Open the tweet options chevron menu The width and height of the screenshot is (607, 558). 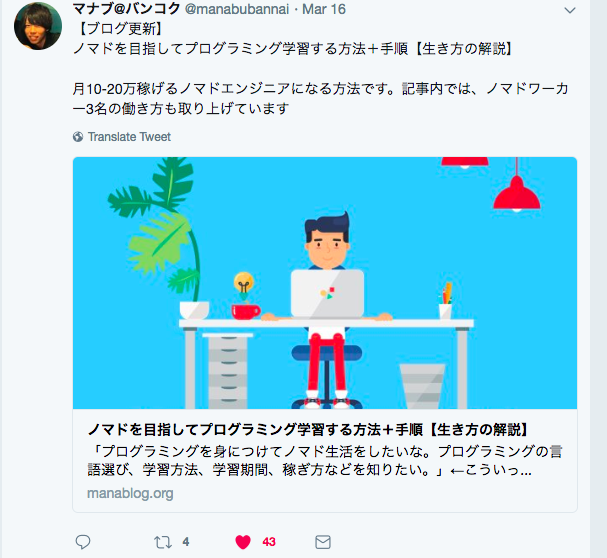570,10
